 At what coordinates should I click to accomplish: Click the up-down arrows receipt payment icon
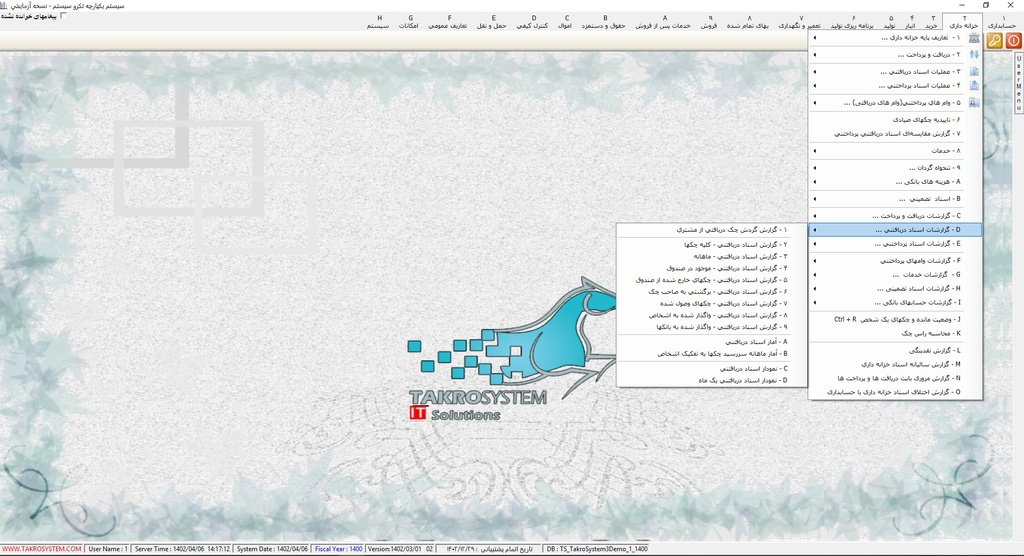tap(974, 55)
